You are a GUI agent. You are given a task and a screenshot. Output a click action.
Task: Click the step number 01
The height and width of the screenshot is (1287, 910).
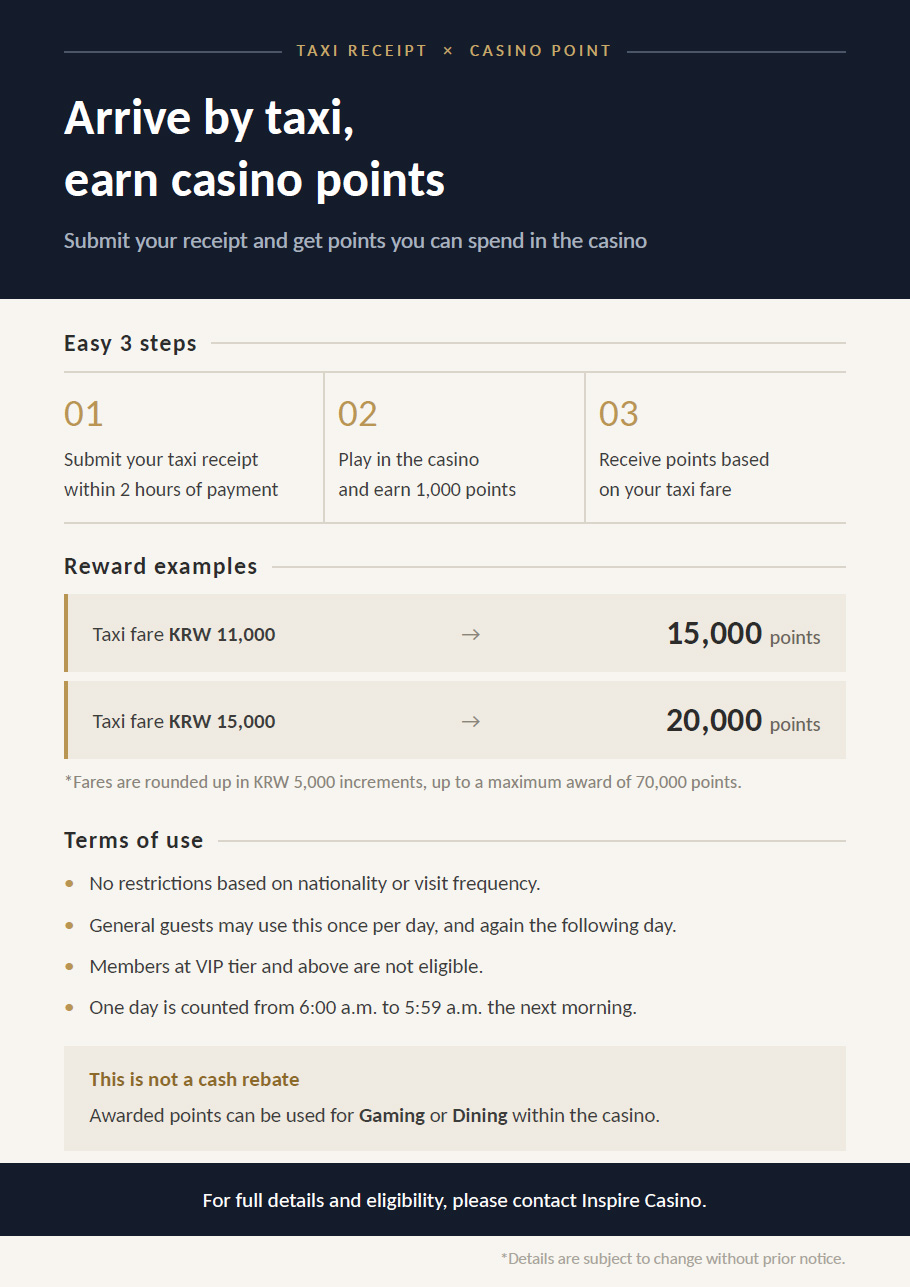coord(84,414)
